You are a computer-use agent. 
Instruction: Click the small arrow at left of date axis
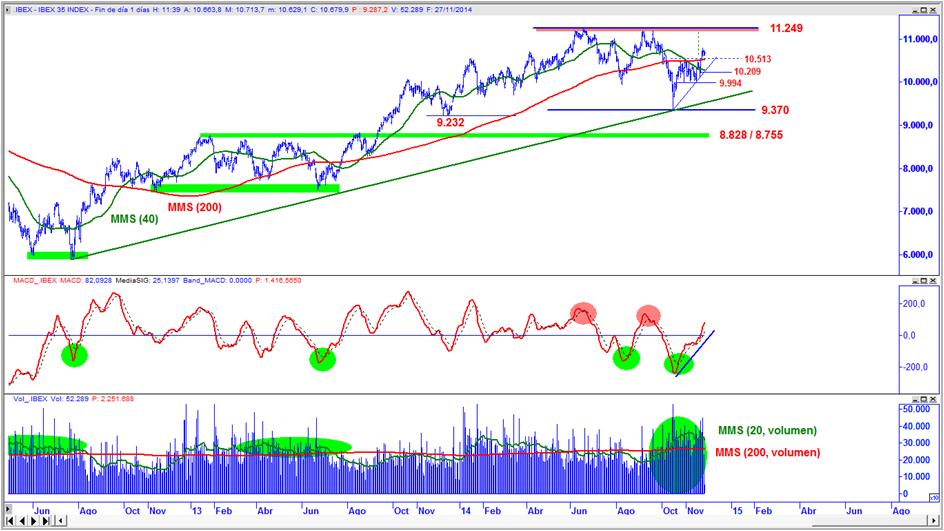[8, 509]
